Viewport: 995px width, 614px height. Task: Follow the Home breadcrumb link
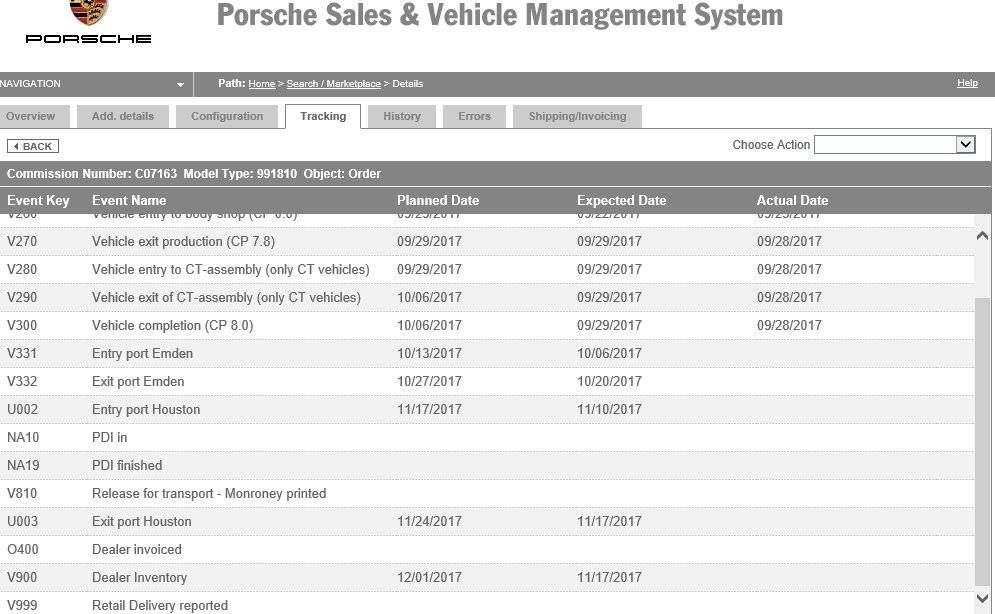(261, 84)
